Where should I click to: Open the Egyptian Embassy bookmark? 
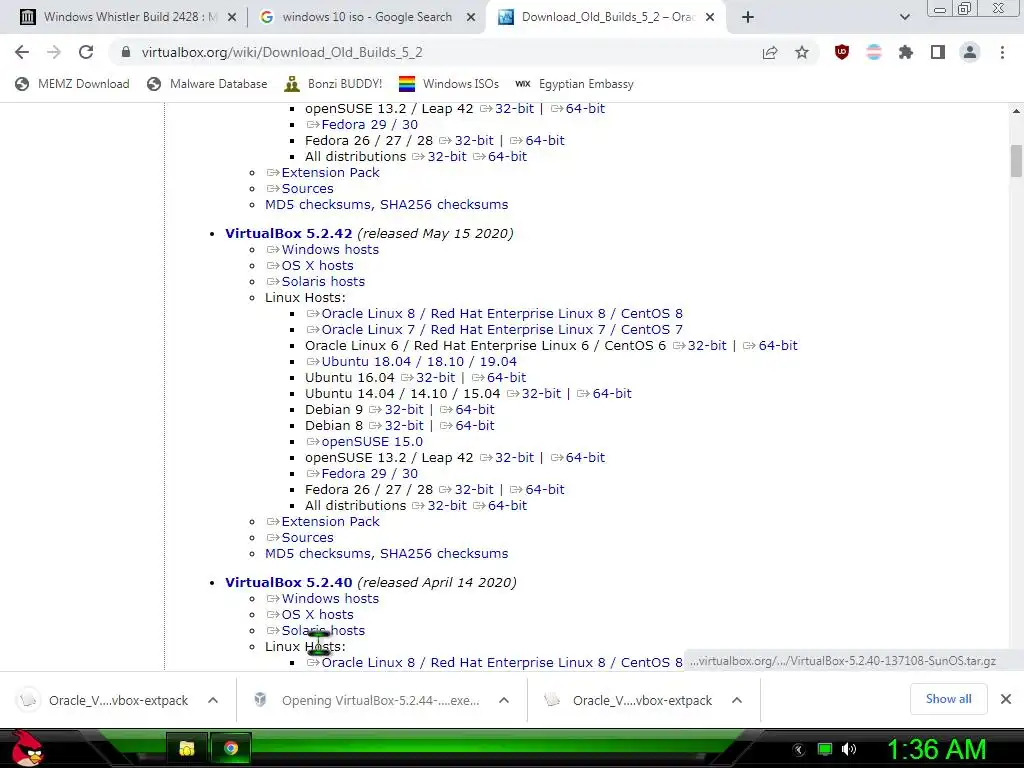click(x=574, y=84)
